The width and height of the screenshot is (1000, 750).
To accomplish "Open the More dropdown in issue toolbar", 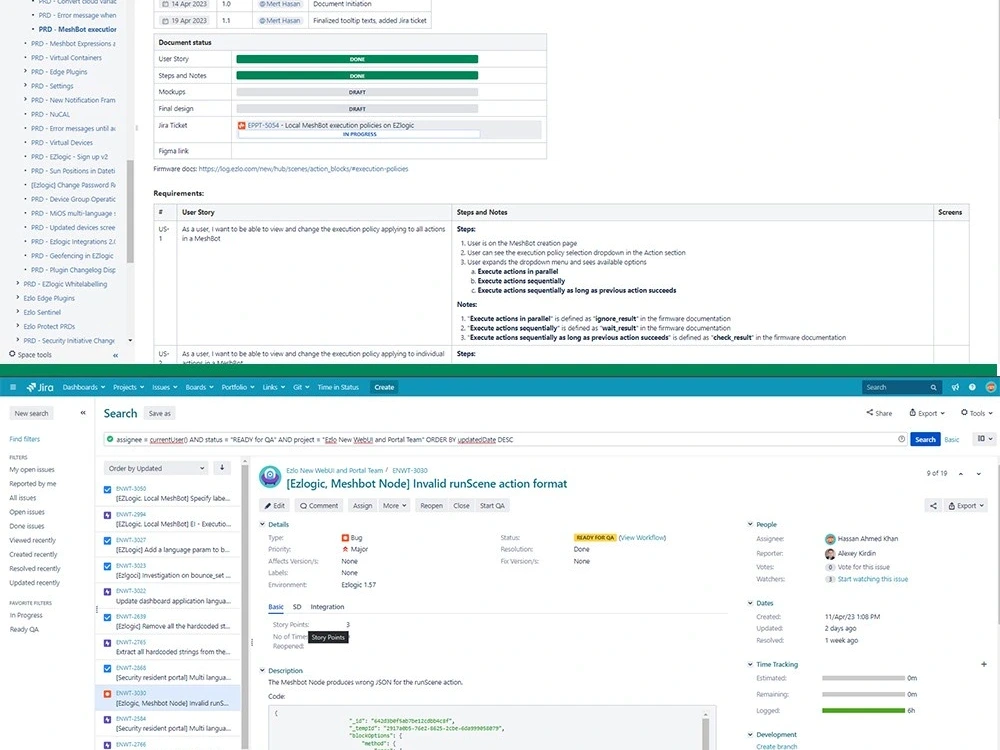I will pos(394,506).
